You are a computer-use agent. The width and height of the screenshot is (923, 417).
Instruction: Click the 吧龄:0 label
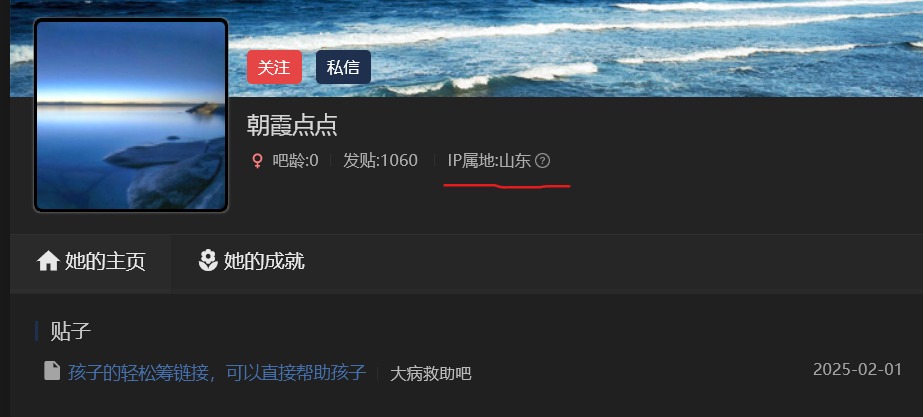pyautogui.click(x=296, y=161)
